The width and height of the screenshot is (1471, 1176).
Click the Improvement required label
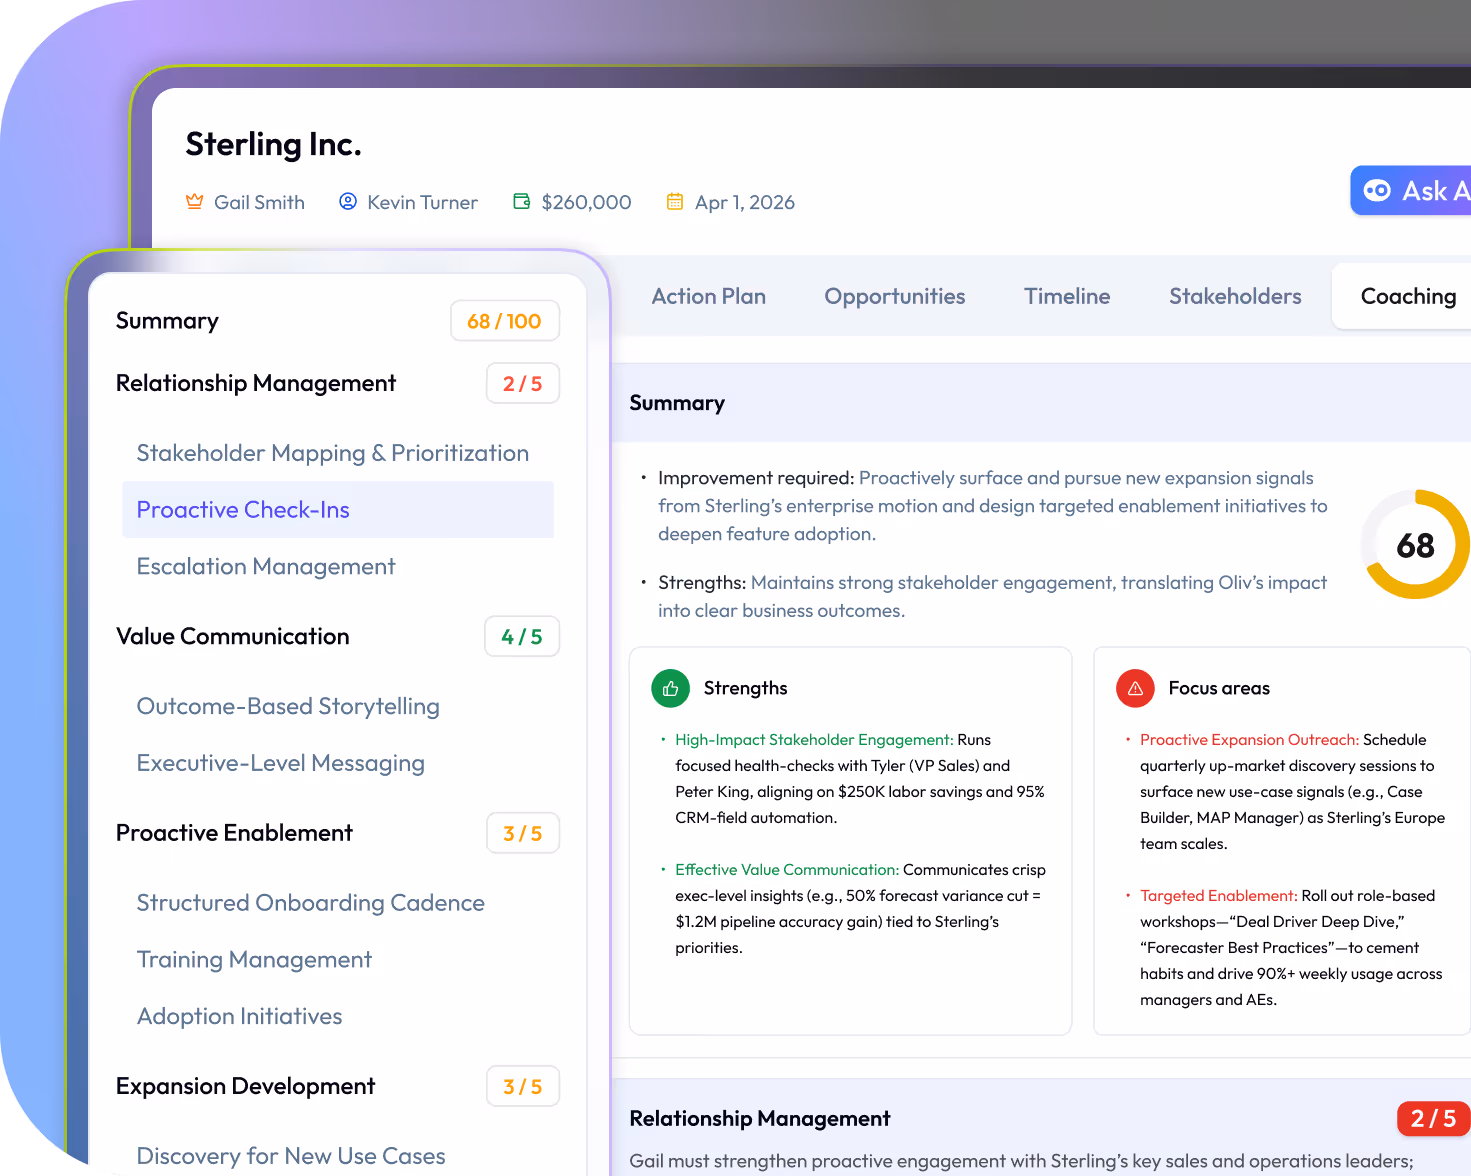click(756, 478)
